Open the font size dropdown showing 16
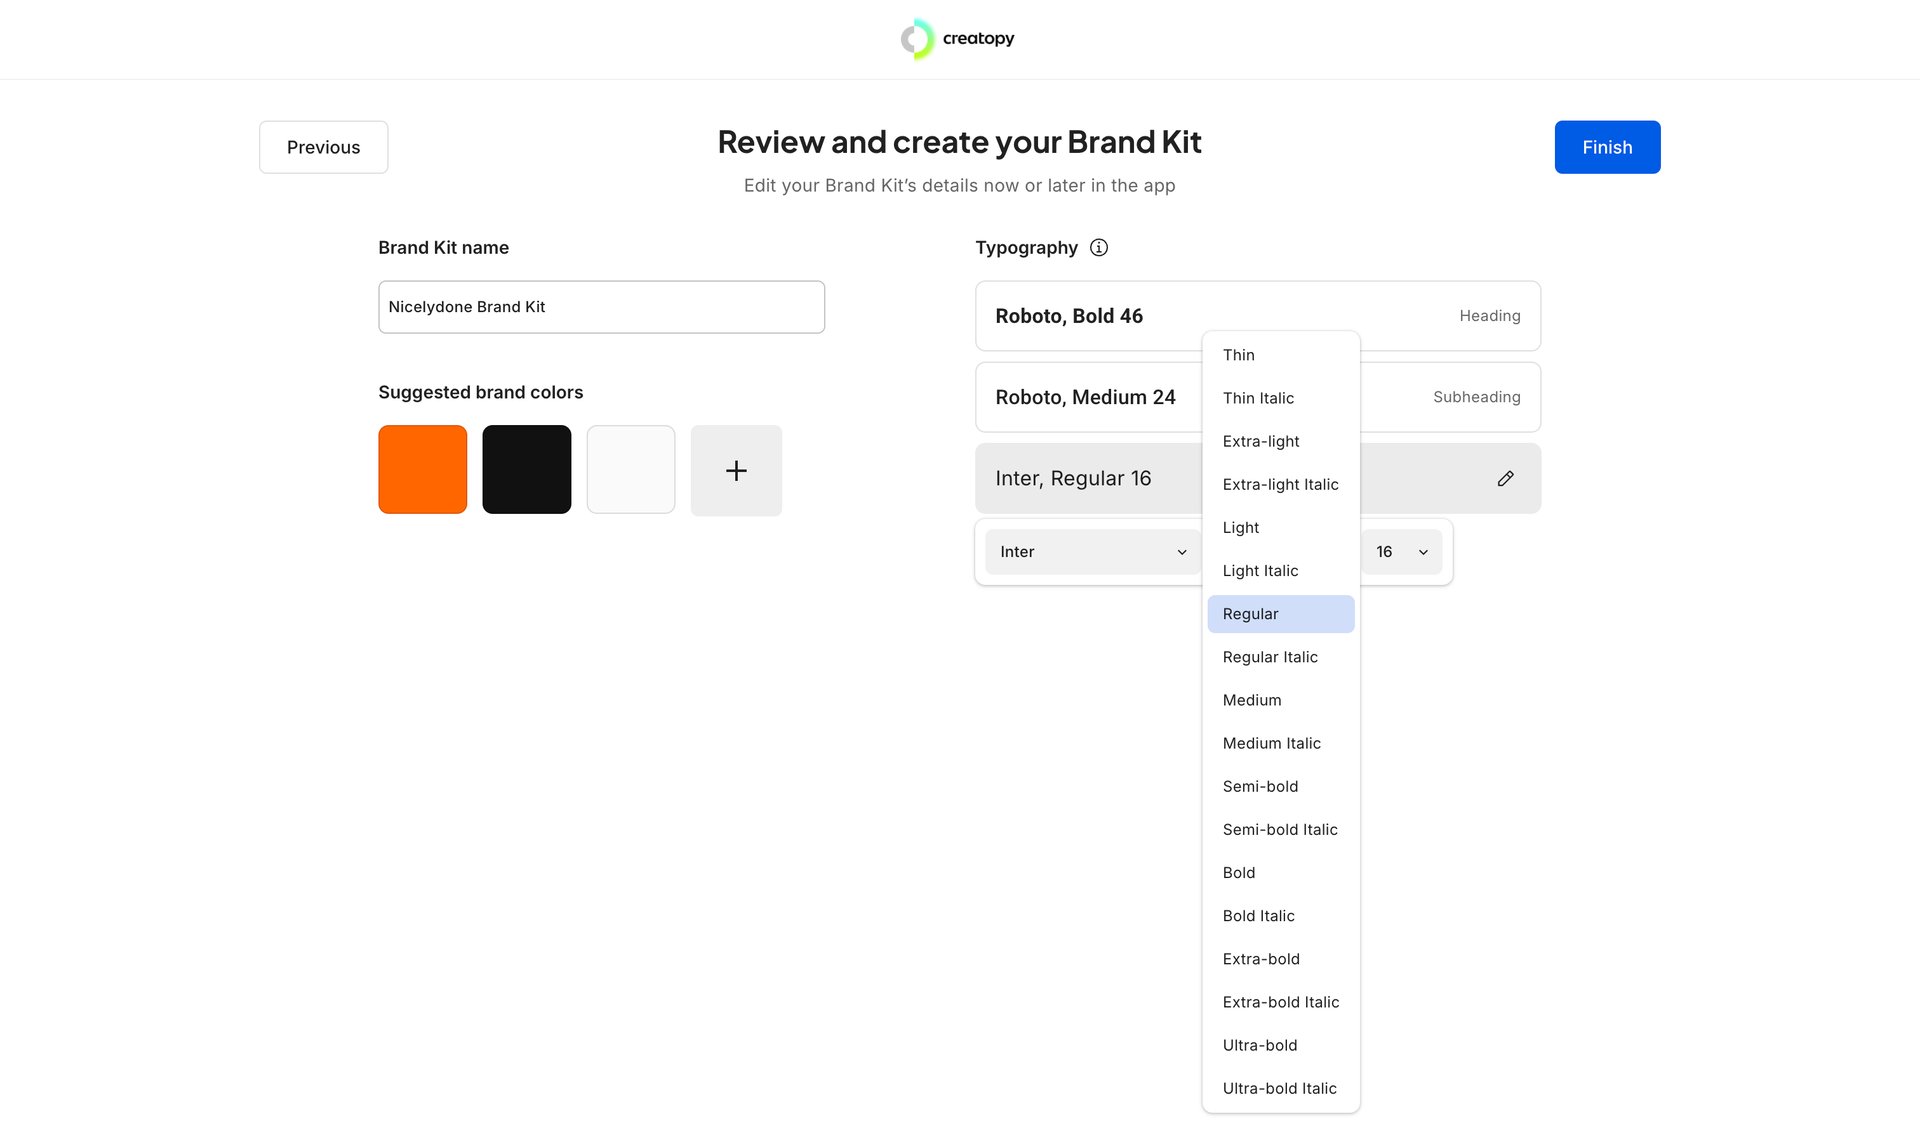1920x1128 pixels. 1400,551
